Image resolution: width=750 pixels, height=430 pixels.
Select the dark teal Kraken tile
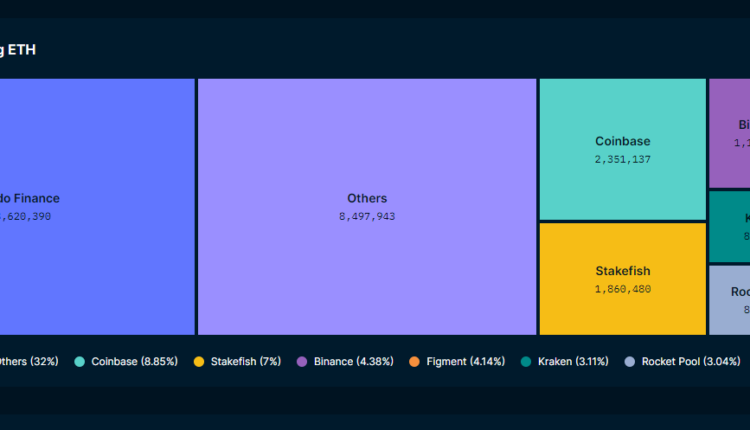(729, 227)
